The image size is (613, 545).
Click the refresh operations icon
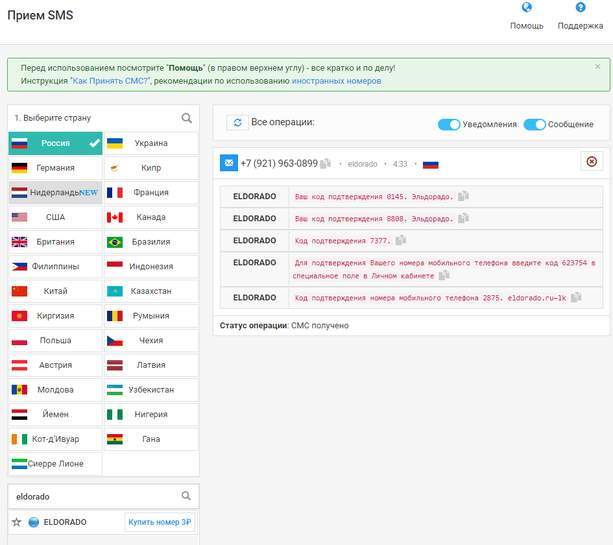coord(237,123)
